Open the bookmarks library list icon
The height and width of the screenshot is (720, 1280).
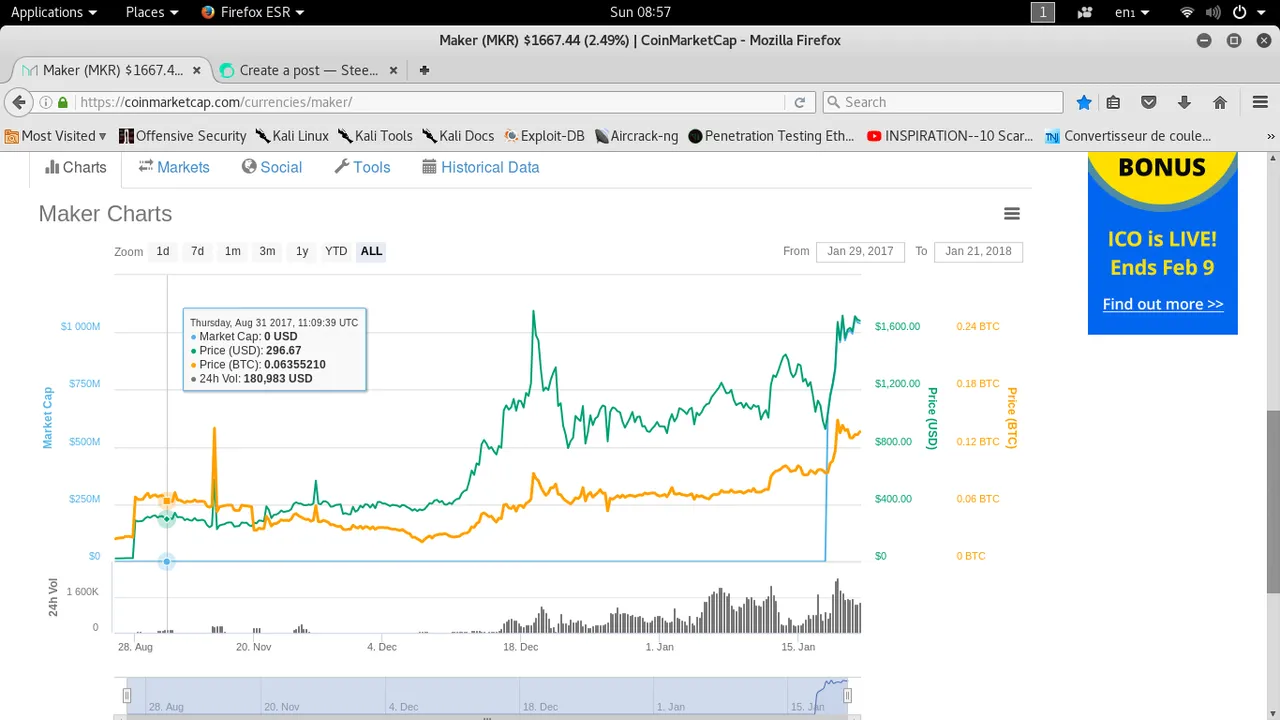tap(1113, 102)
